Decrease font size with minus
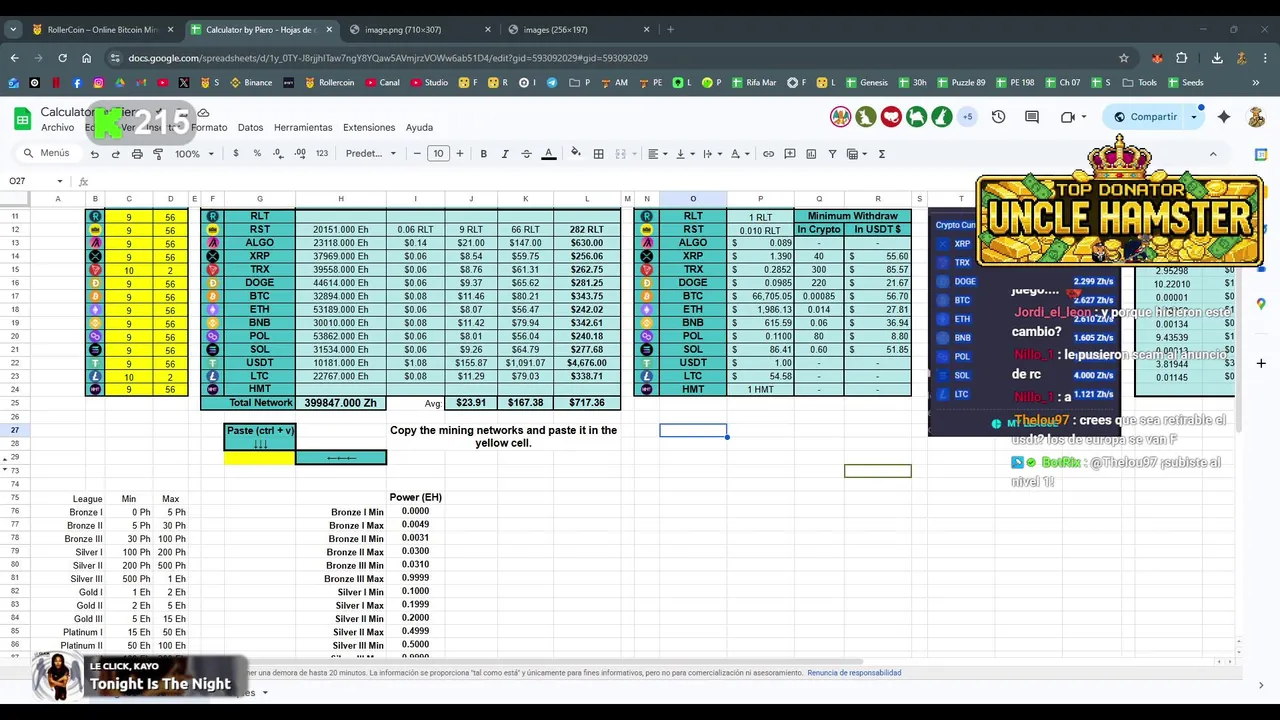Viewport: 1280px width, 720px height. tap(417, 154)
